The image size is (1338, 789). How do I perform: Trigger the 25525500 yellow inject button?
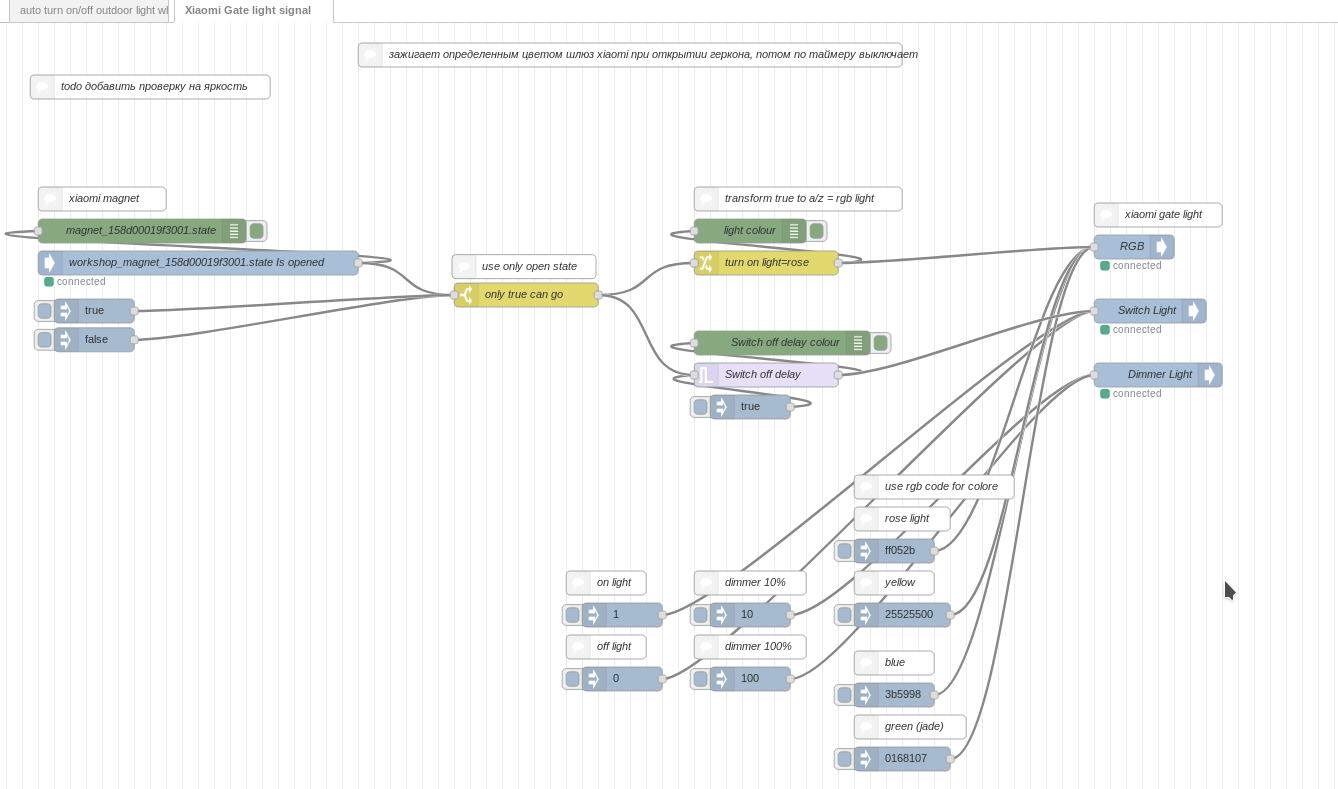click(844, 615)
